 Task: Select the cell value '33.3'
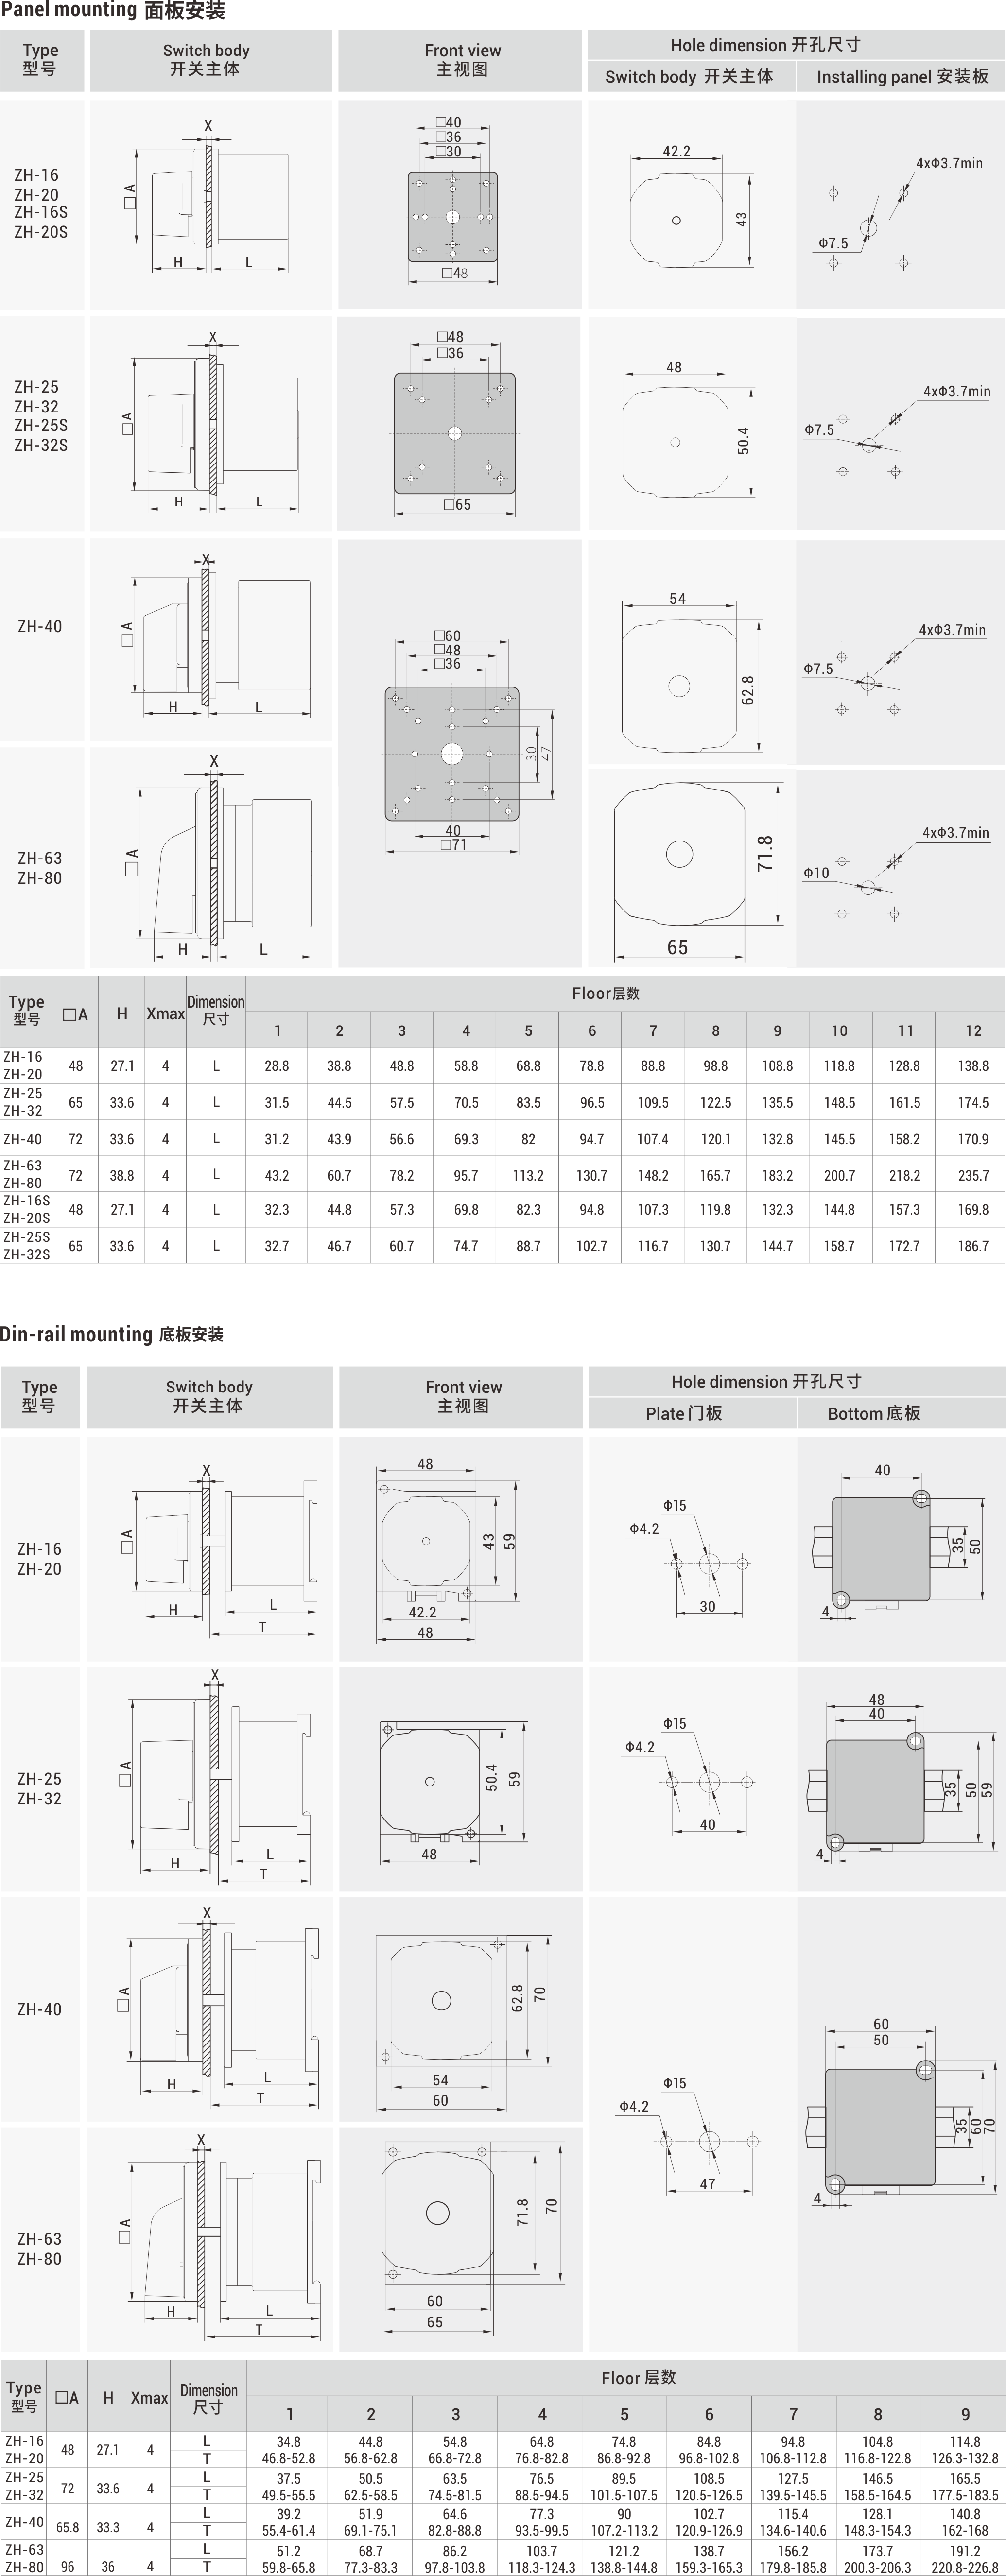tap(108, 2526)
